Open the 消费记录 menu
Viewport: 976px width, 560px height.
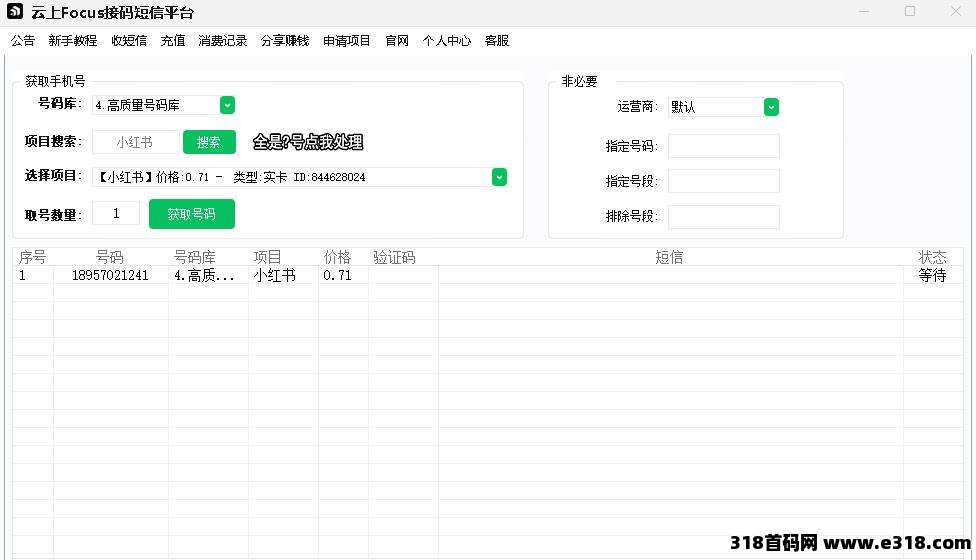point(223,40)
